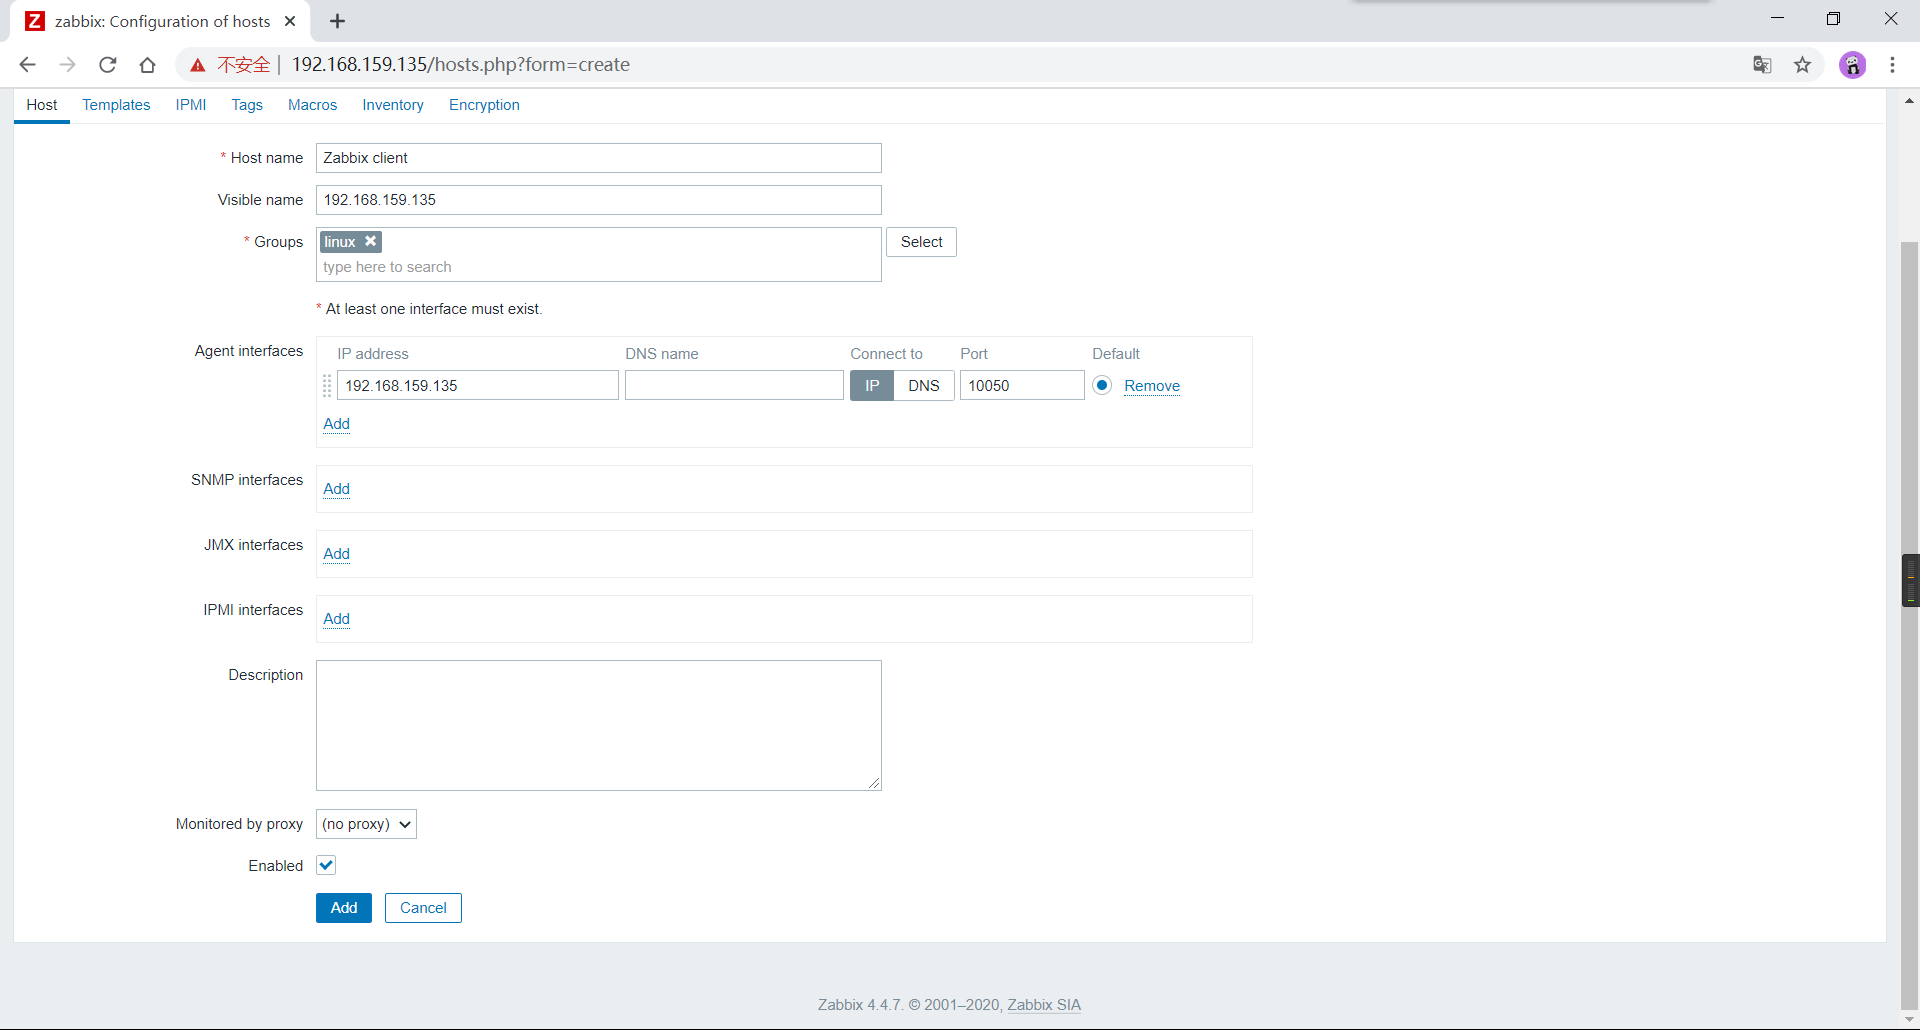Restore down the browser window

point(1833,18)
